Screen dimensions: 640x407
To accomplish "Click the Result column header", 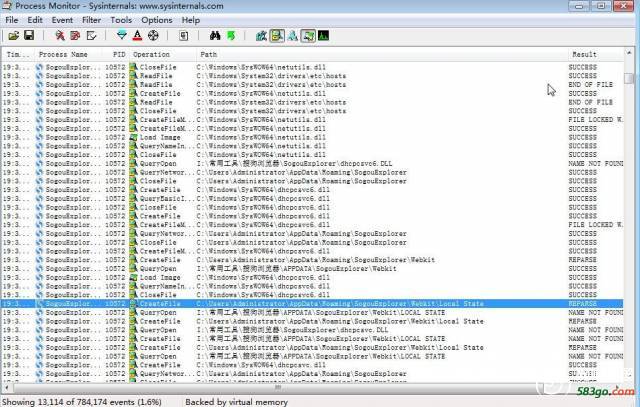I will click(x=596, y=54).
